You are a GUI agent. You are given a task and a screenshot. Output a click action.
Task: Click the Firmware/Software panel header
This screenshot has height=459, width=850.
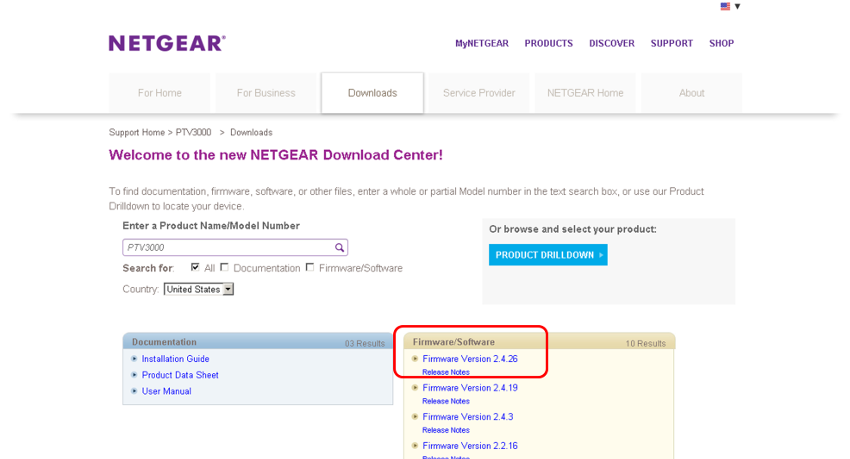pyautogui.click(x=539, y=341)
